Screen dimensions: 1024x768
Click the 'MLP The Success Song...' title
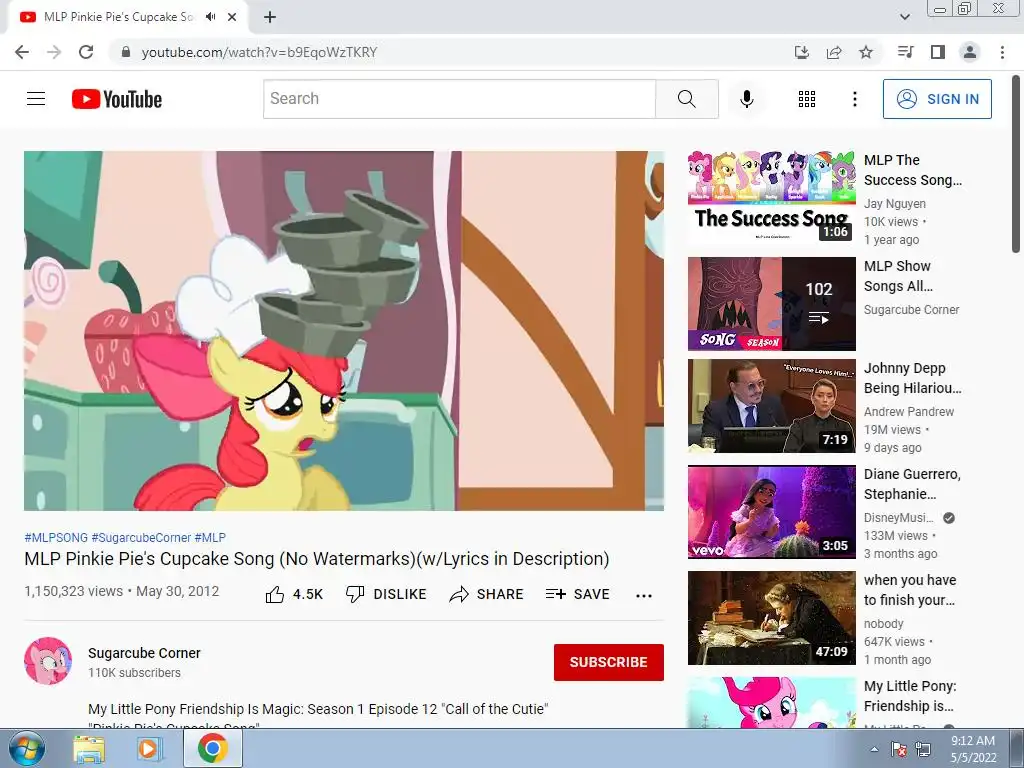coord(912,170)
